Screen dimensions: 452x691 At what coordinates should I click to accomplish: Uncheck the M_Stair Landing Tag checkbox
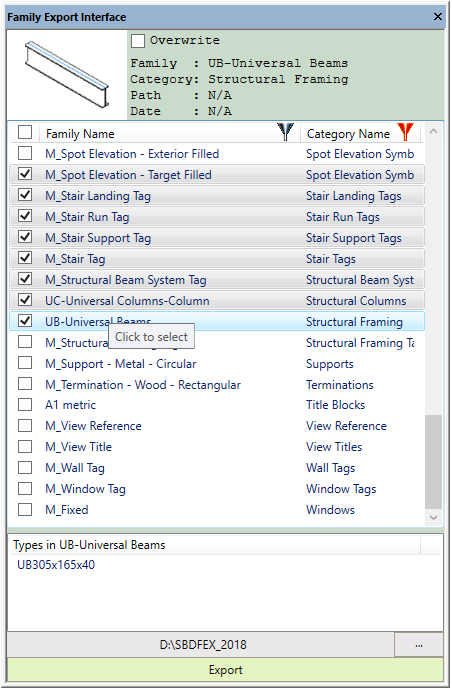pos(25,195)
